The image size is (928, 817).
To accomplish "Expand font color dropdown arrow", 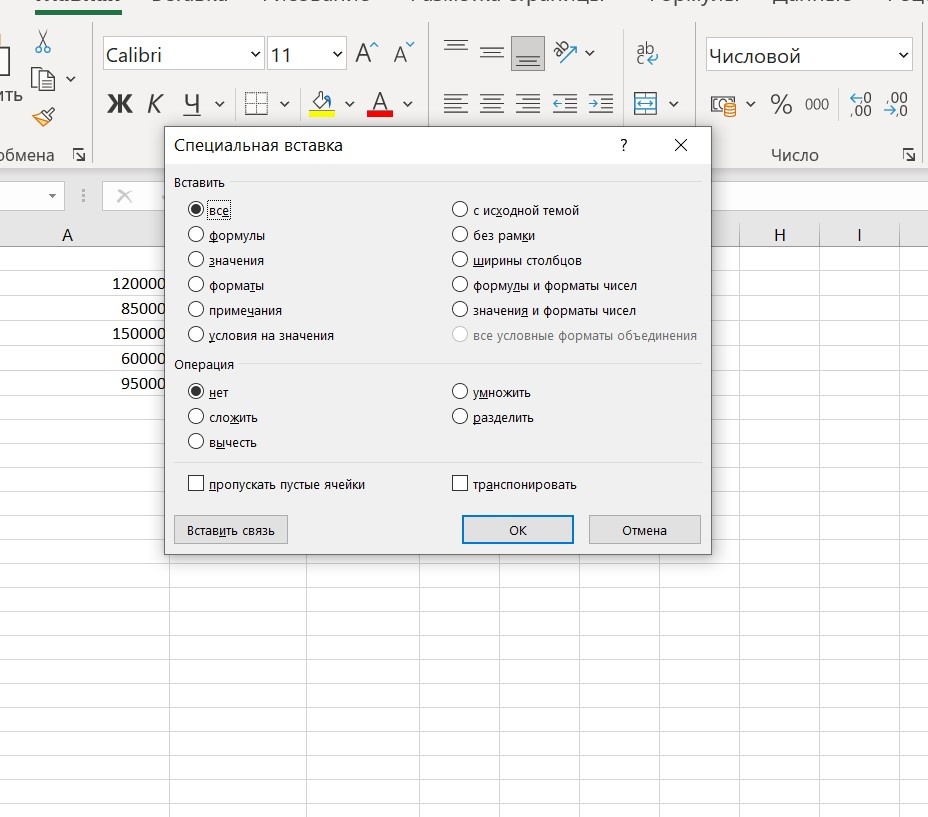I will click(x=407, y=104).
